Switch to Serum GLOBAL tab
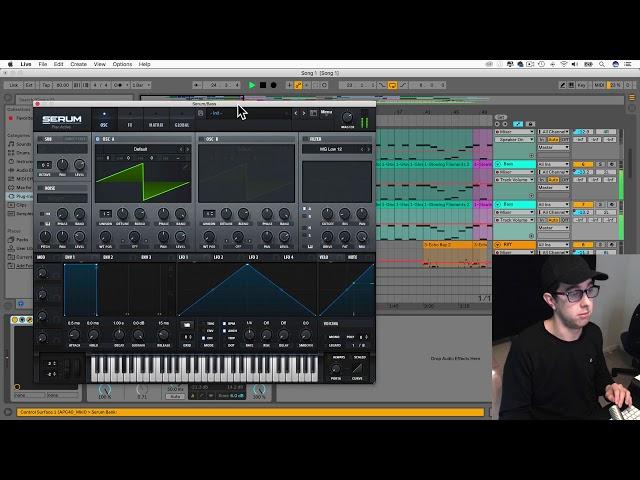Viewport: 640px width, 480px height. pyautogui.click(x=182, y=120)
